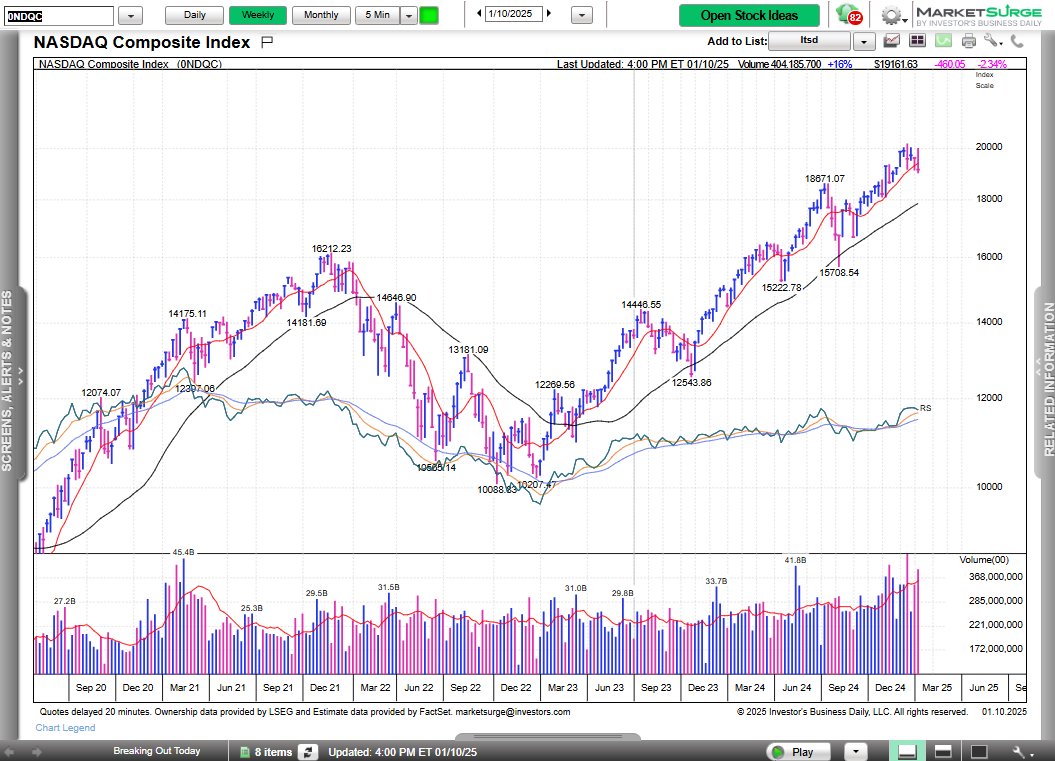
Task: Click the Volume 404,185,700 header value
Action: pyautogui.click(x=780, y=64)
